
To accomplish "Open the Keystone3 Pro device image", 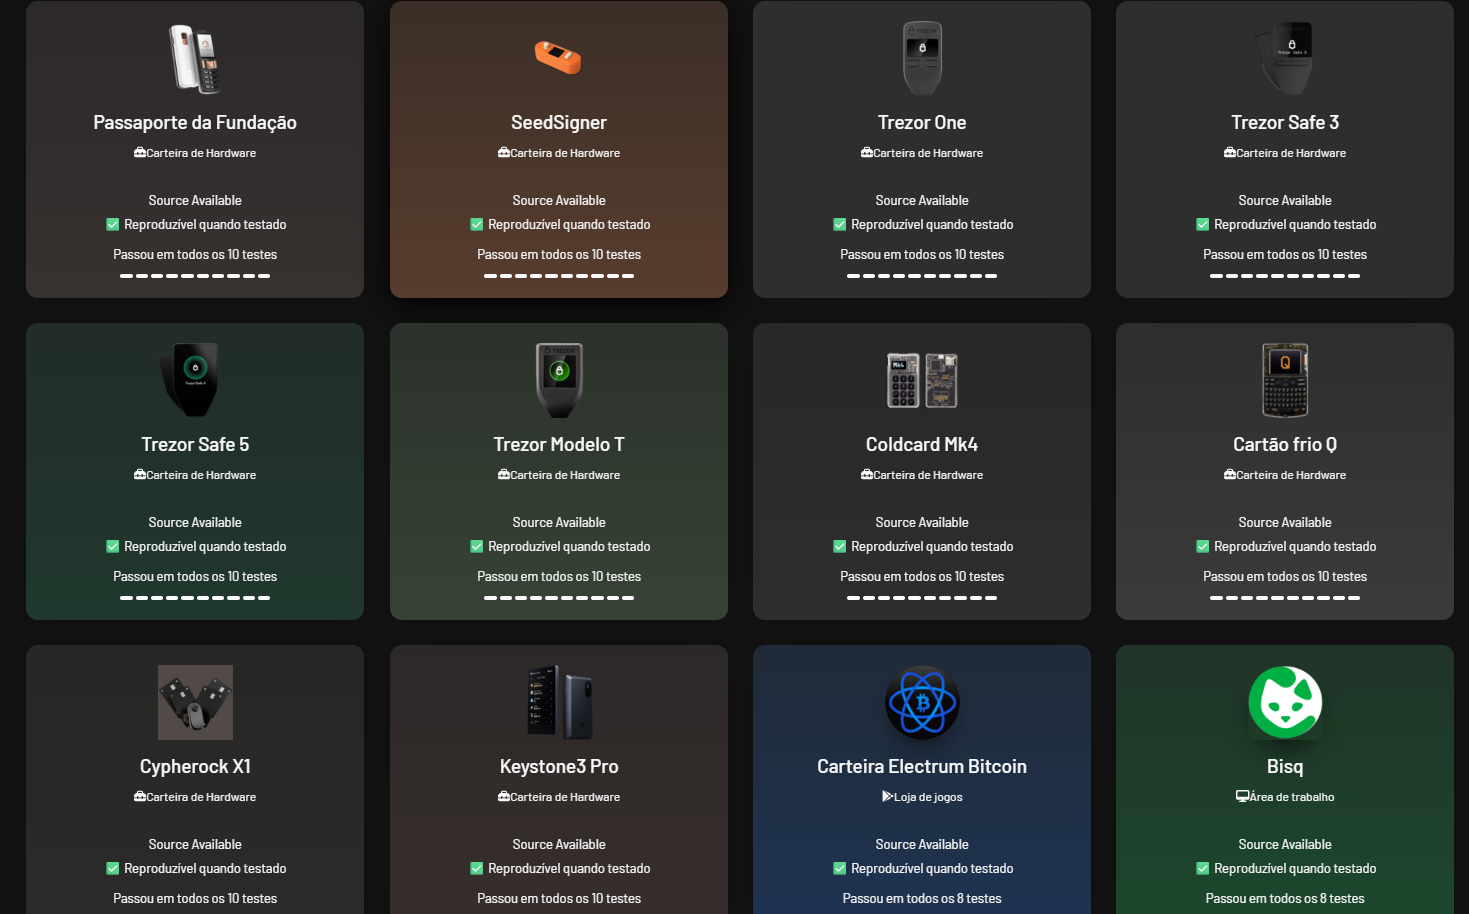I will click(x=559, y=702).
